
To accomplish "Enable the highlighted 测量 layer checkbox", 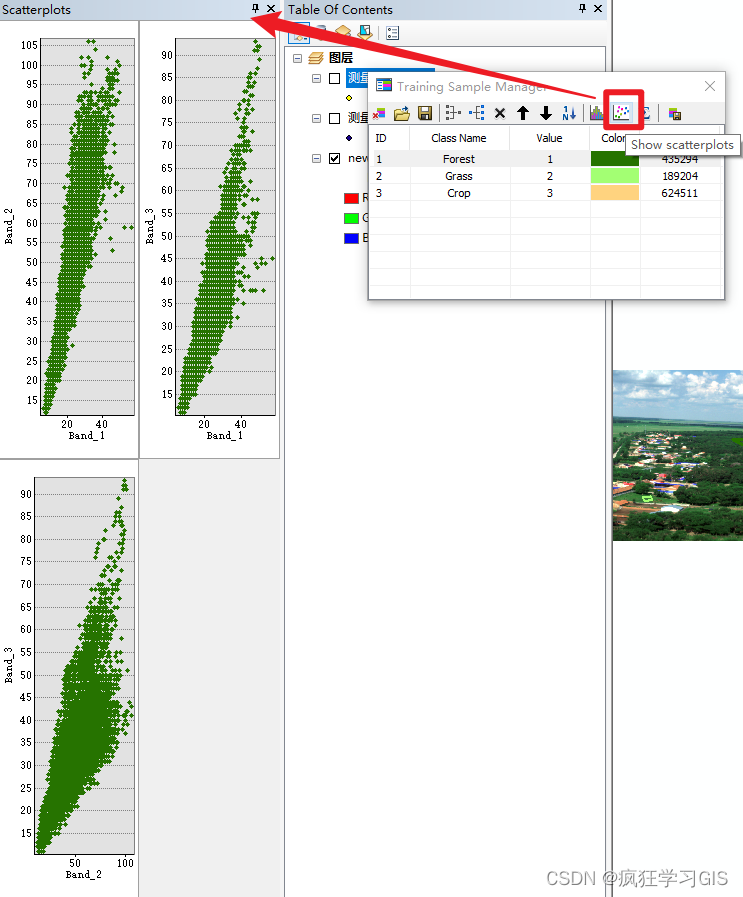I will point(335,78).
